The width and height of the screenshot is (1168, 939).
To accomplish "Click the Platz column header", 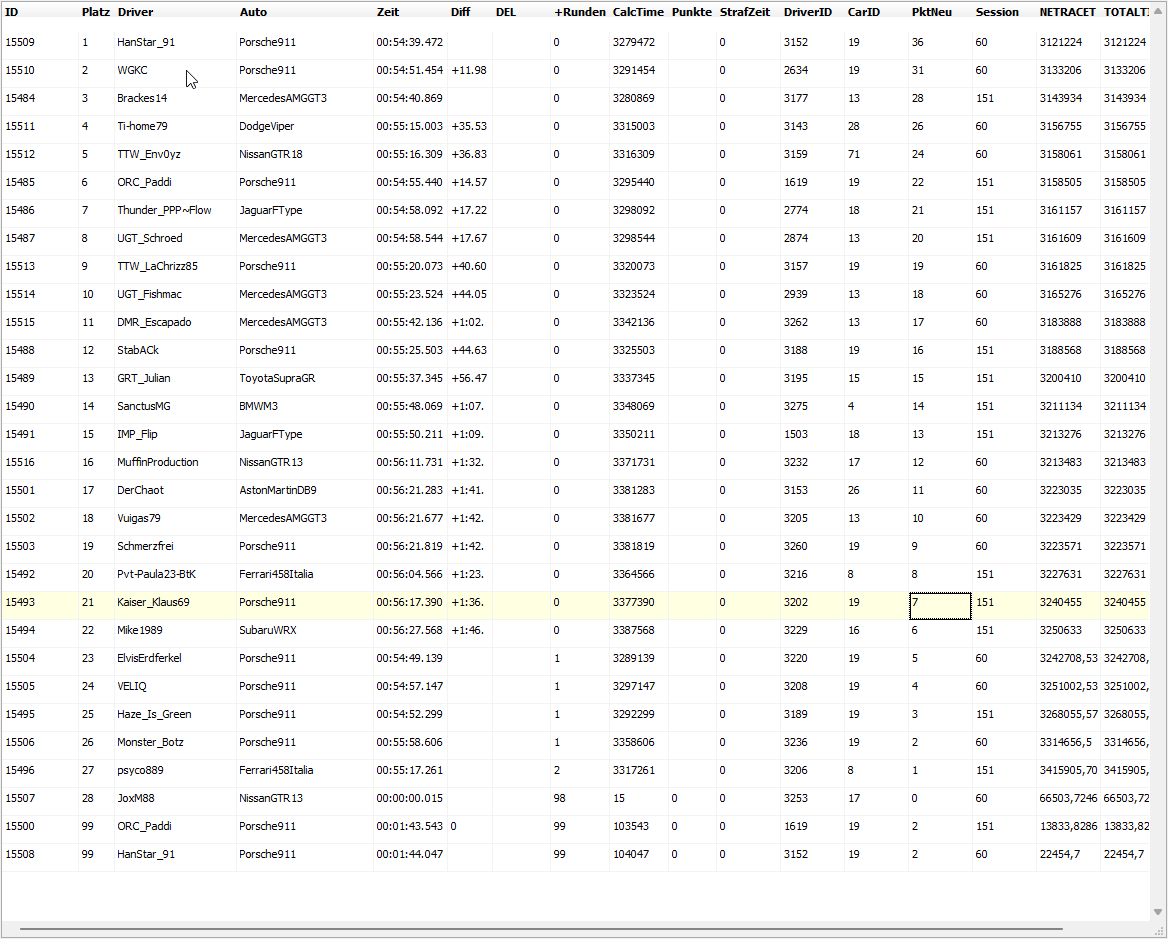I will pos(95,12).
